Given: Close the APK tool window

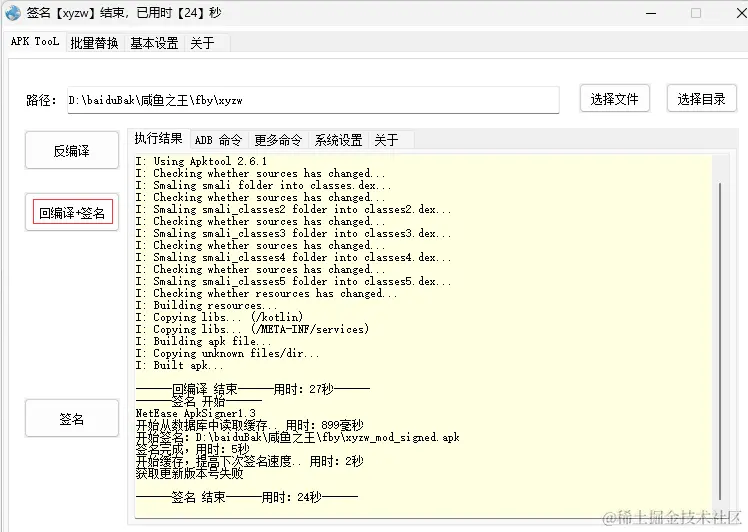Looking at the screenshot, I should pos(741,13).
